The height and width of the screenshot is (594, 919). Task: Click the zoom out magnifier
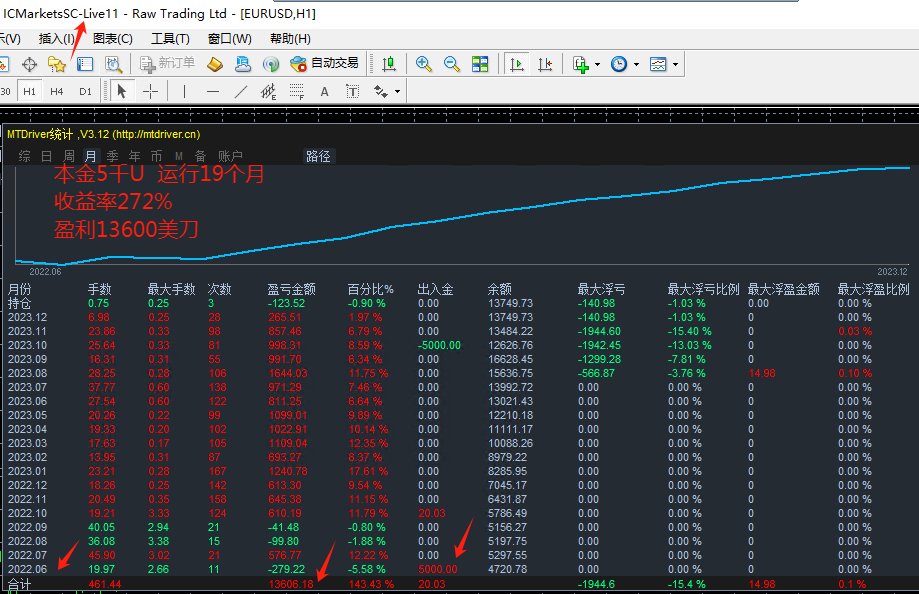pyautogui.click(x=452, y=65)
